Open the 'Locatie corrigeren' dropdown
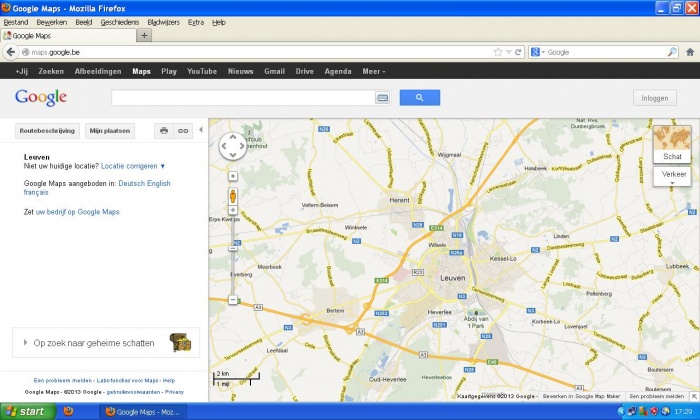The height and width of the screenshot is (420, 700). click(133, 166)
